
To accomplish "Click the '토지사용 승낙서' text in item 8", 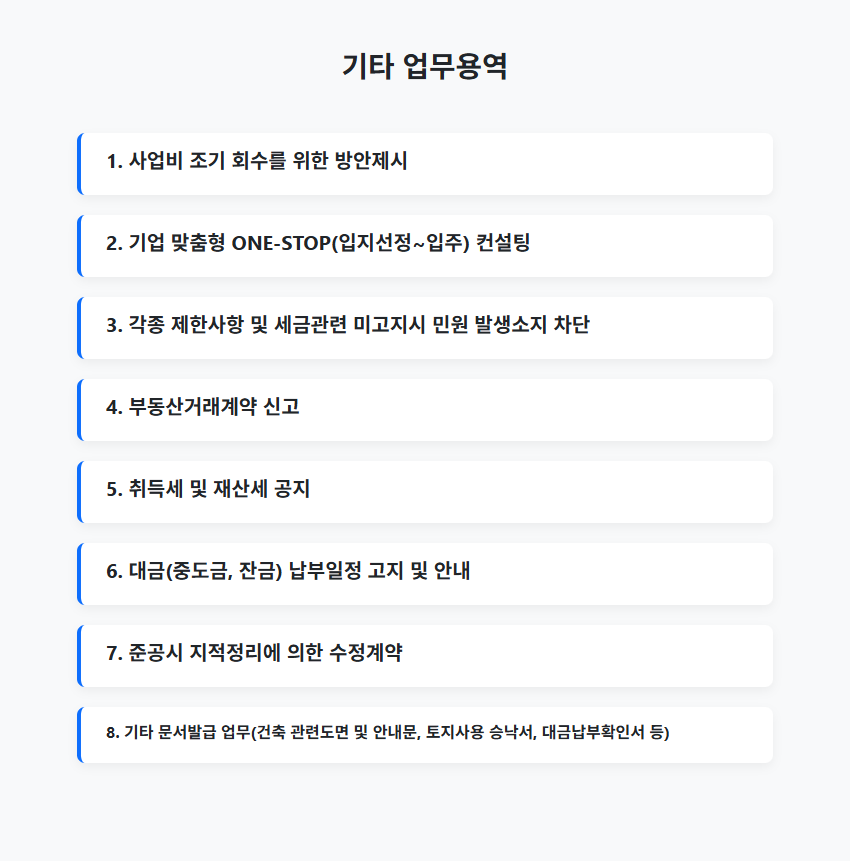I will 481,732.
